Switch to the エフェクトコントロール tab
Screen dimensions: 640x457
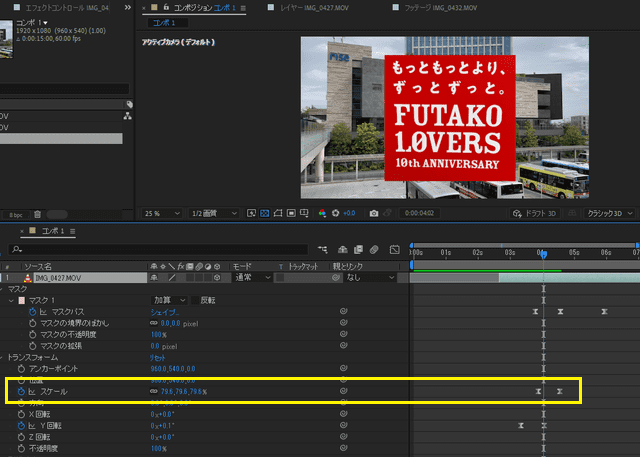(x=62, y=7)
